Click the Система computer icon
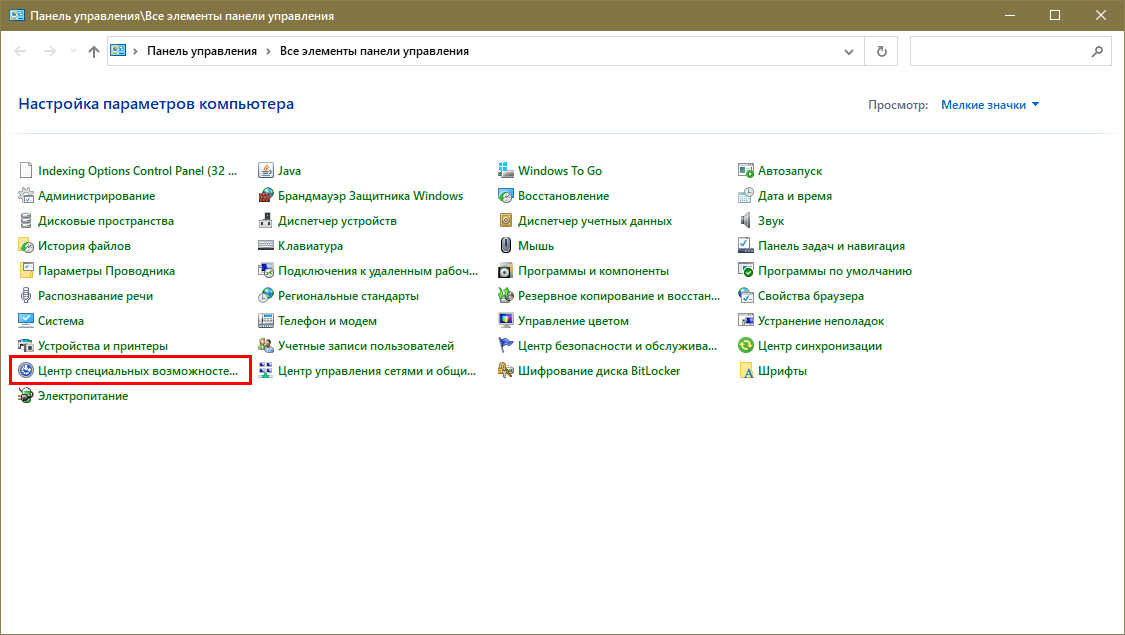The width and height of the screenshot is (1125, 635). click(x=26, y=321)
